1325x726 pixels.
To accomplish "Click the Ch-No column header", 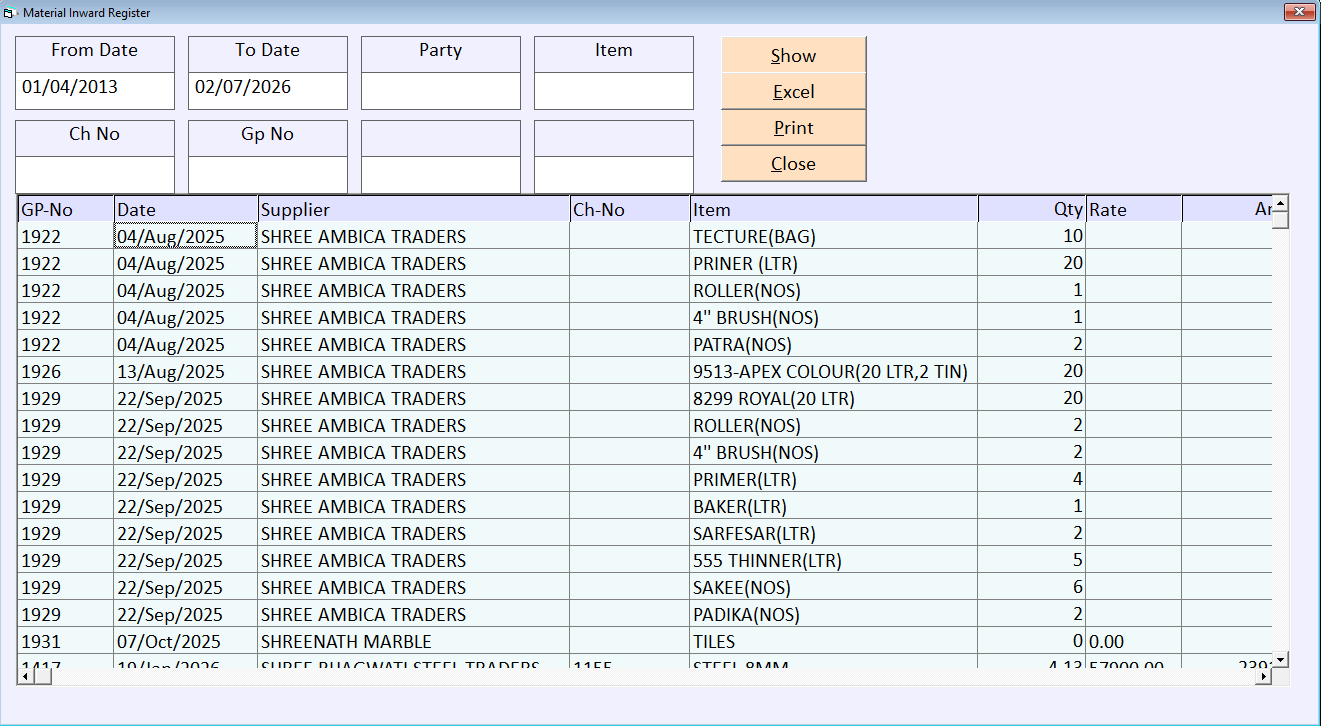I will 630,209.
